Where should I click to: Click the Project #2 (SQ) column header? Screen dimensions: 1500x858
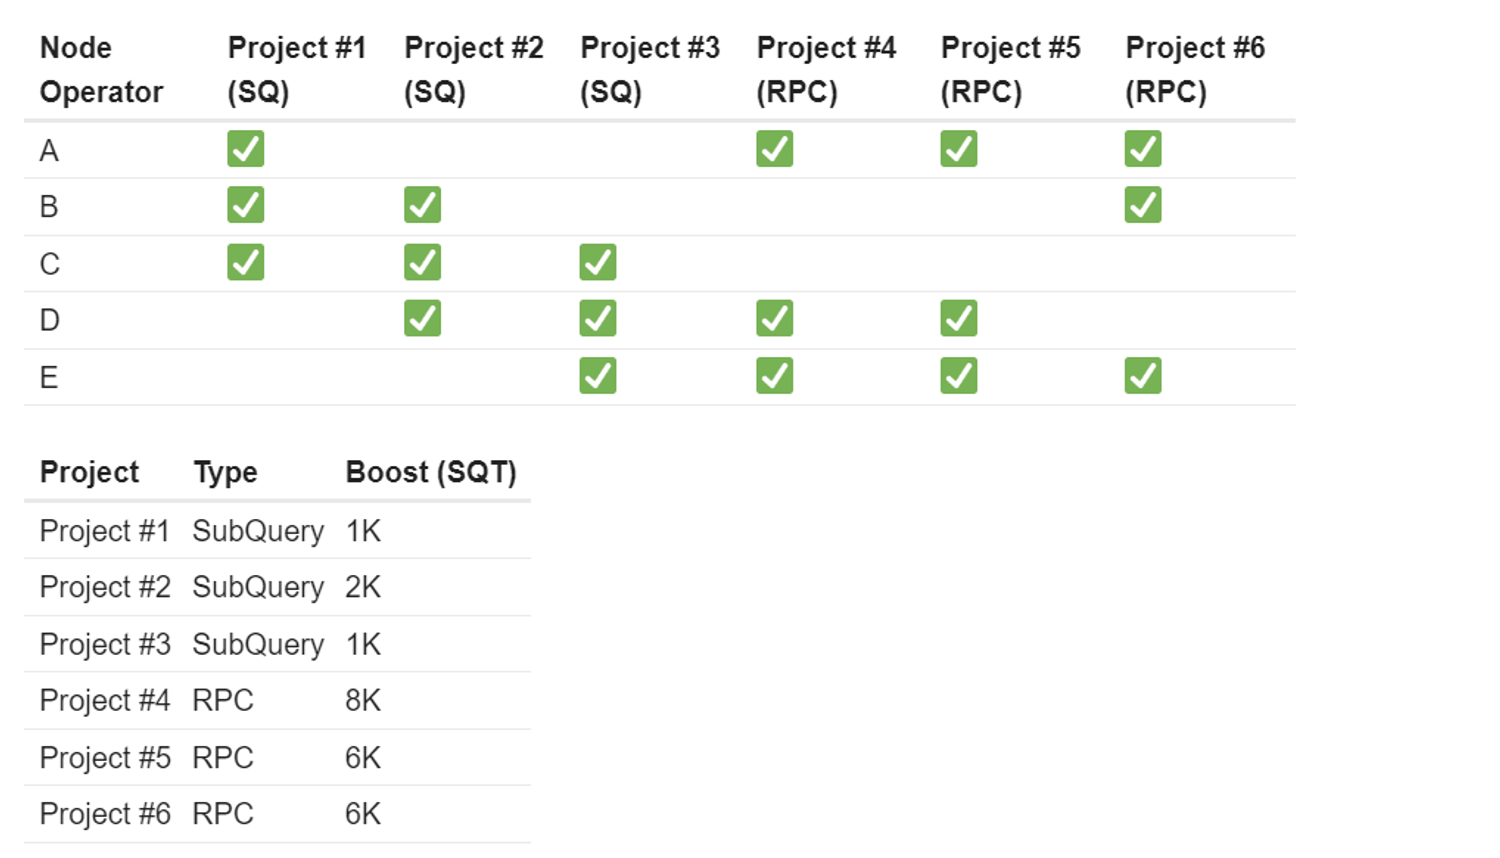[x=473, y=70]
